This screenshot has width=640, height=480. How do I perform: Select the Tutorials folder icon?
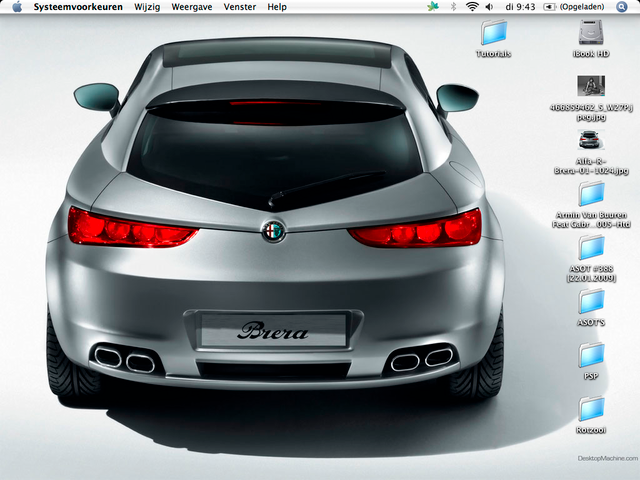(493, 32)
